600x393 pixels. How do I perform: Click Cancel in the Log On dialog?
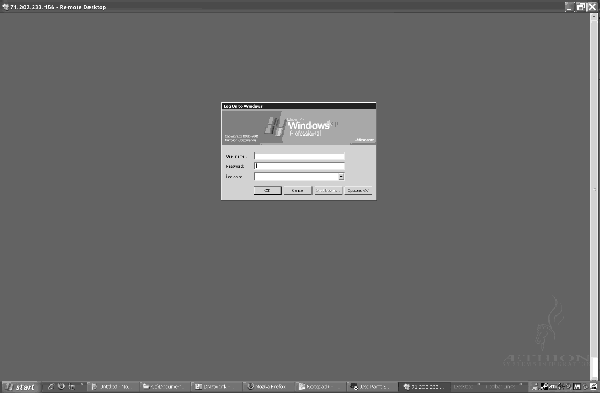click(x=297, y=190)
